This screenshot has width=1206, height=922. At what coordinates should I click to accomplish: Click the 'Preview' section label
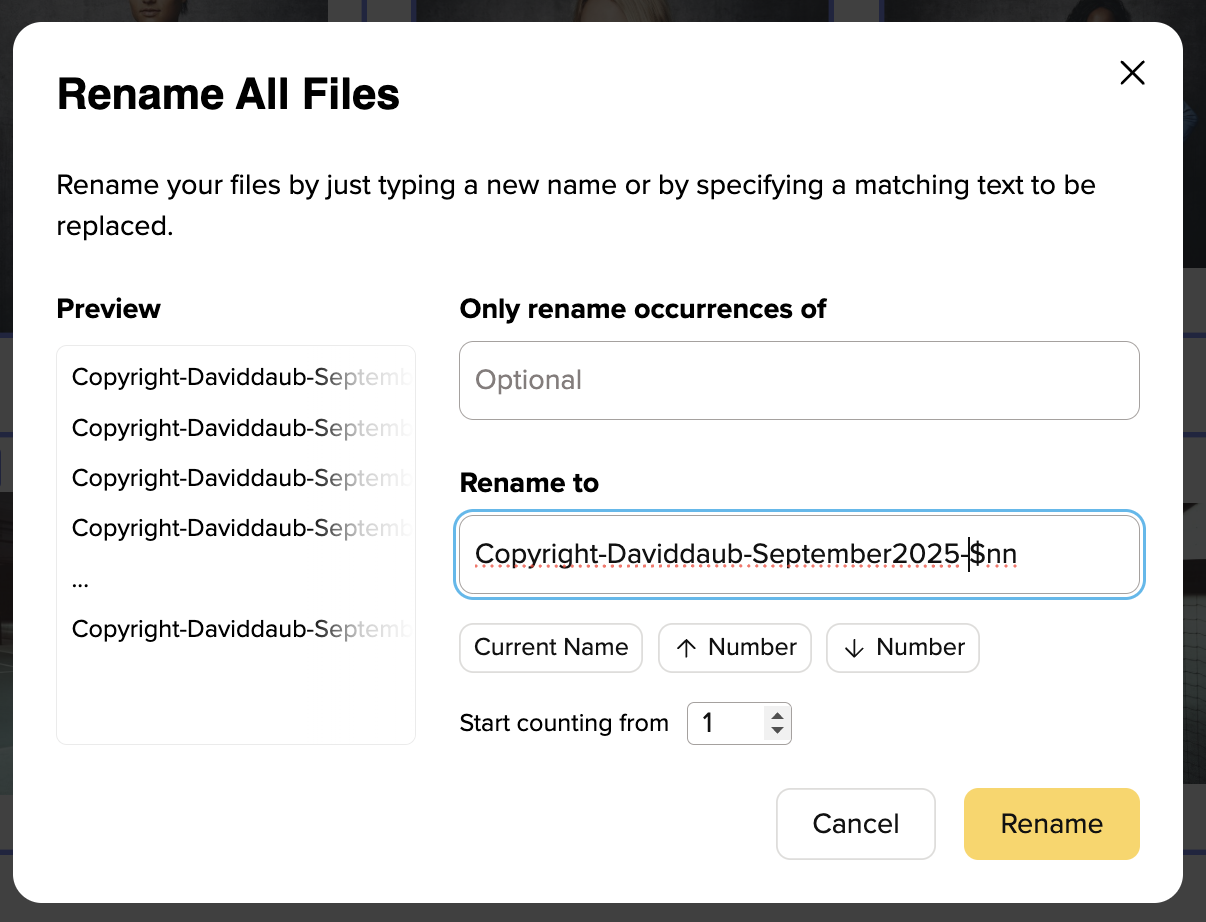[x=108, y=309]
